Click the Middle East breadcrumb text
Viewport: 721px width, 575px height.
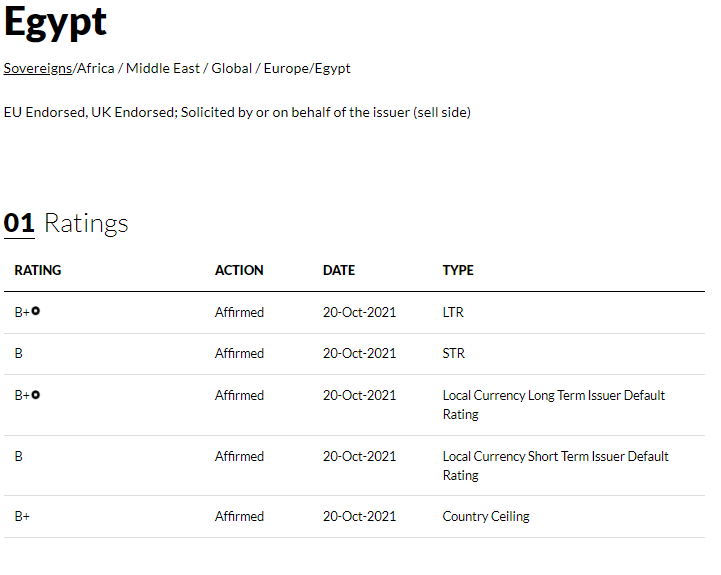163,69
